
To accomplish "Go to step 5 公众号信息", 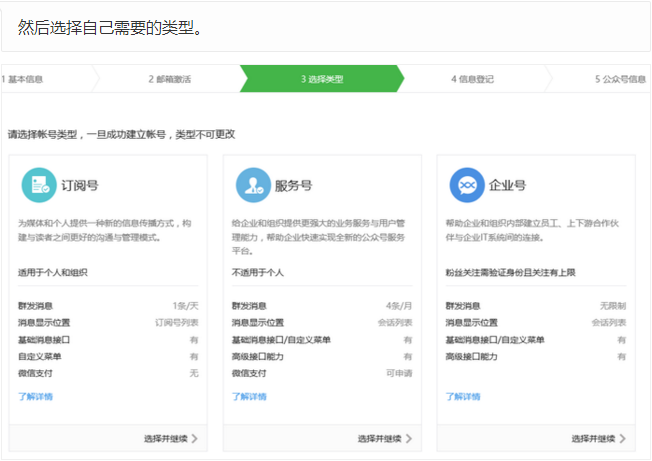I will click(x=620, y=79).
